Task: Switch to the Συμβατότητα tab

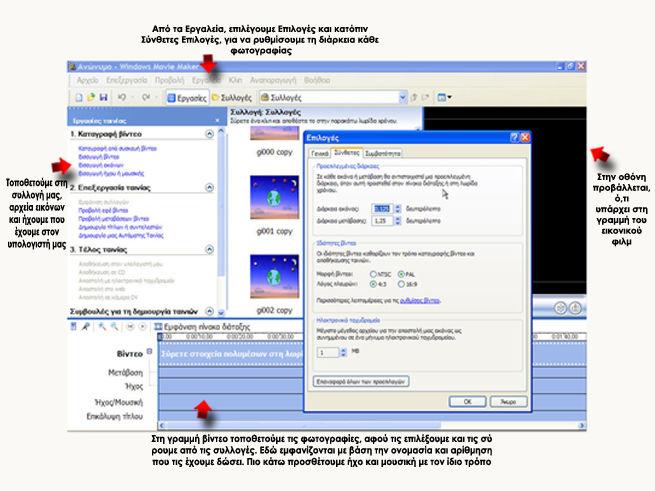Action: point(383,153)
